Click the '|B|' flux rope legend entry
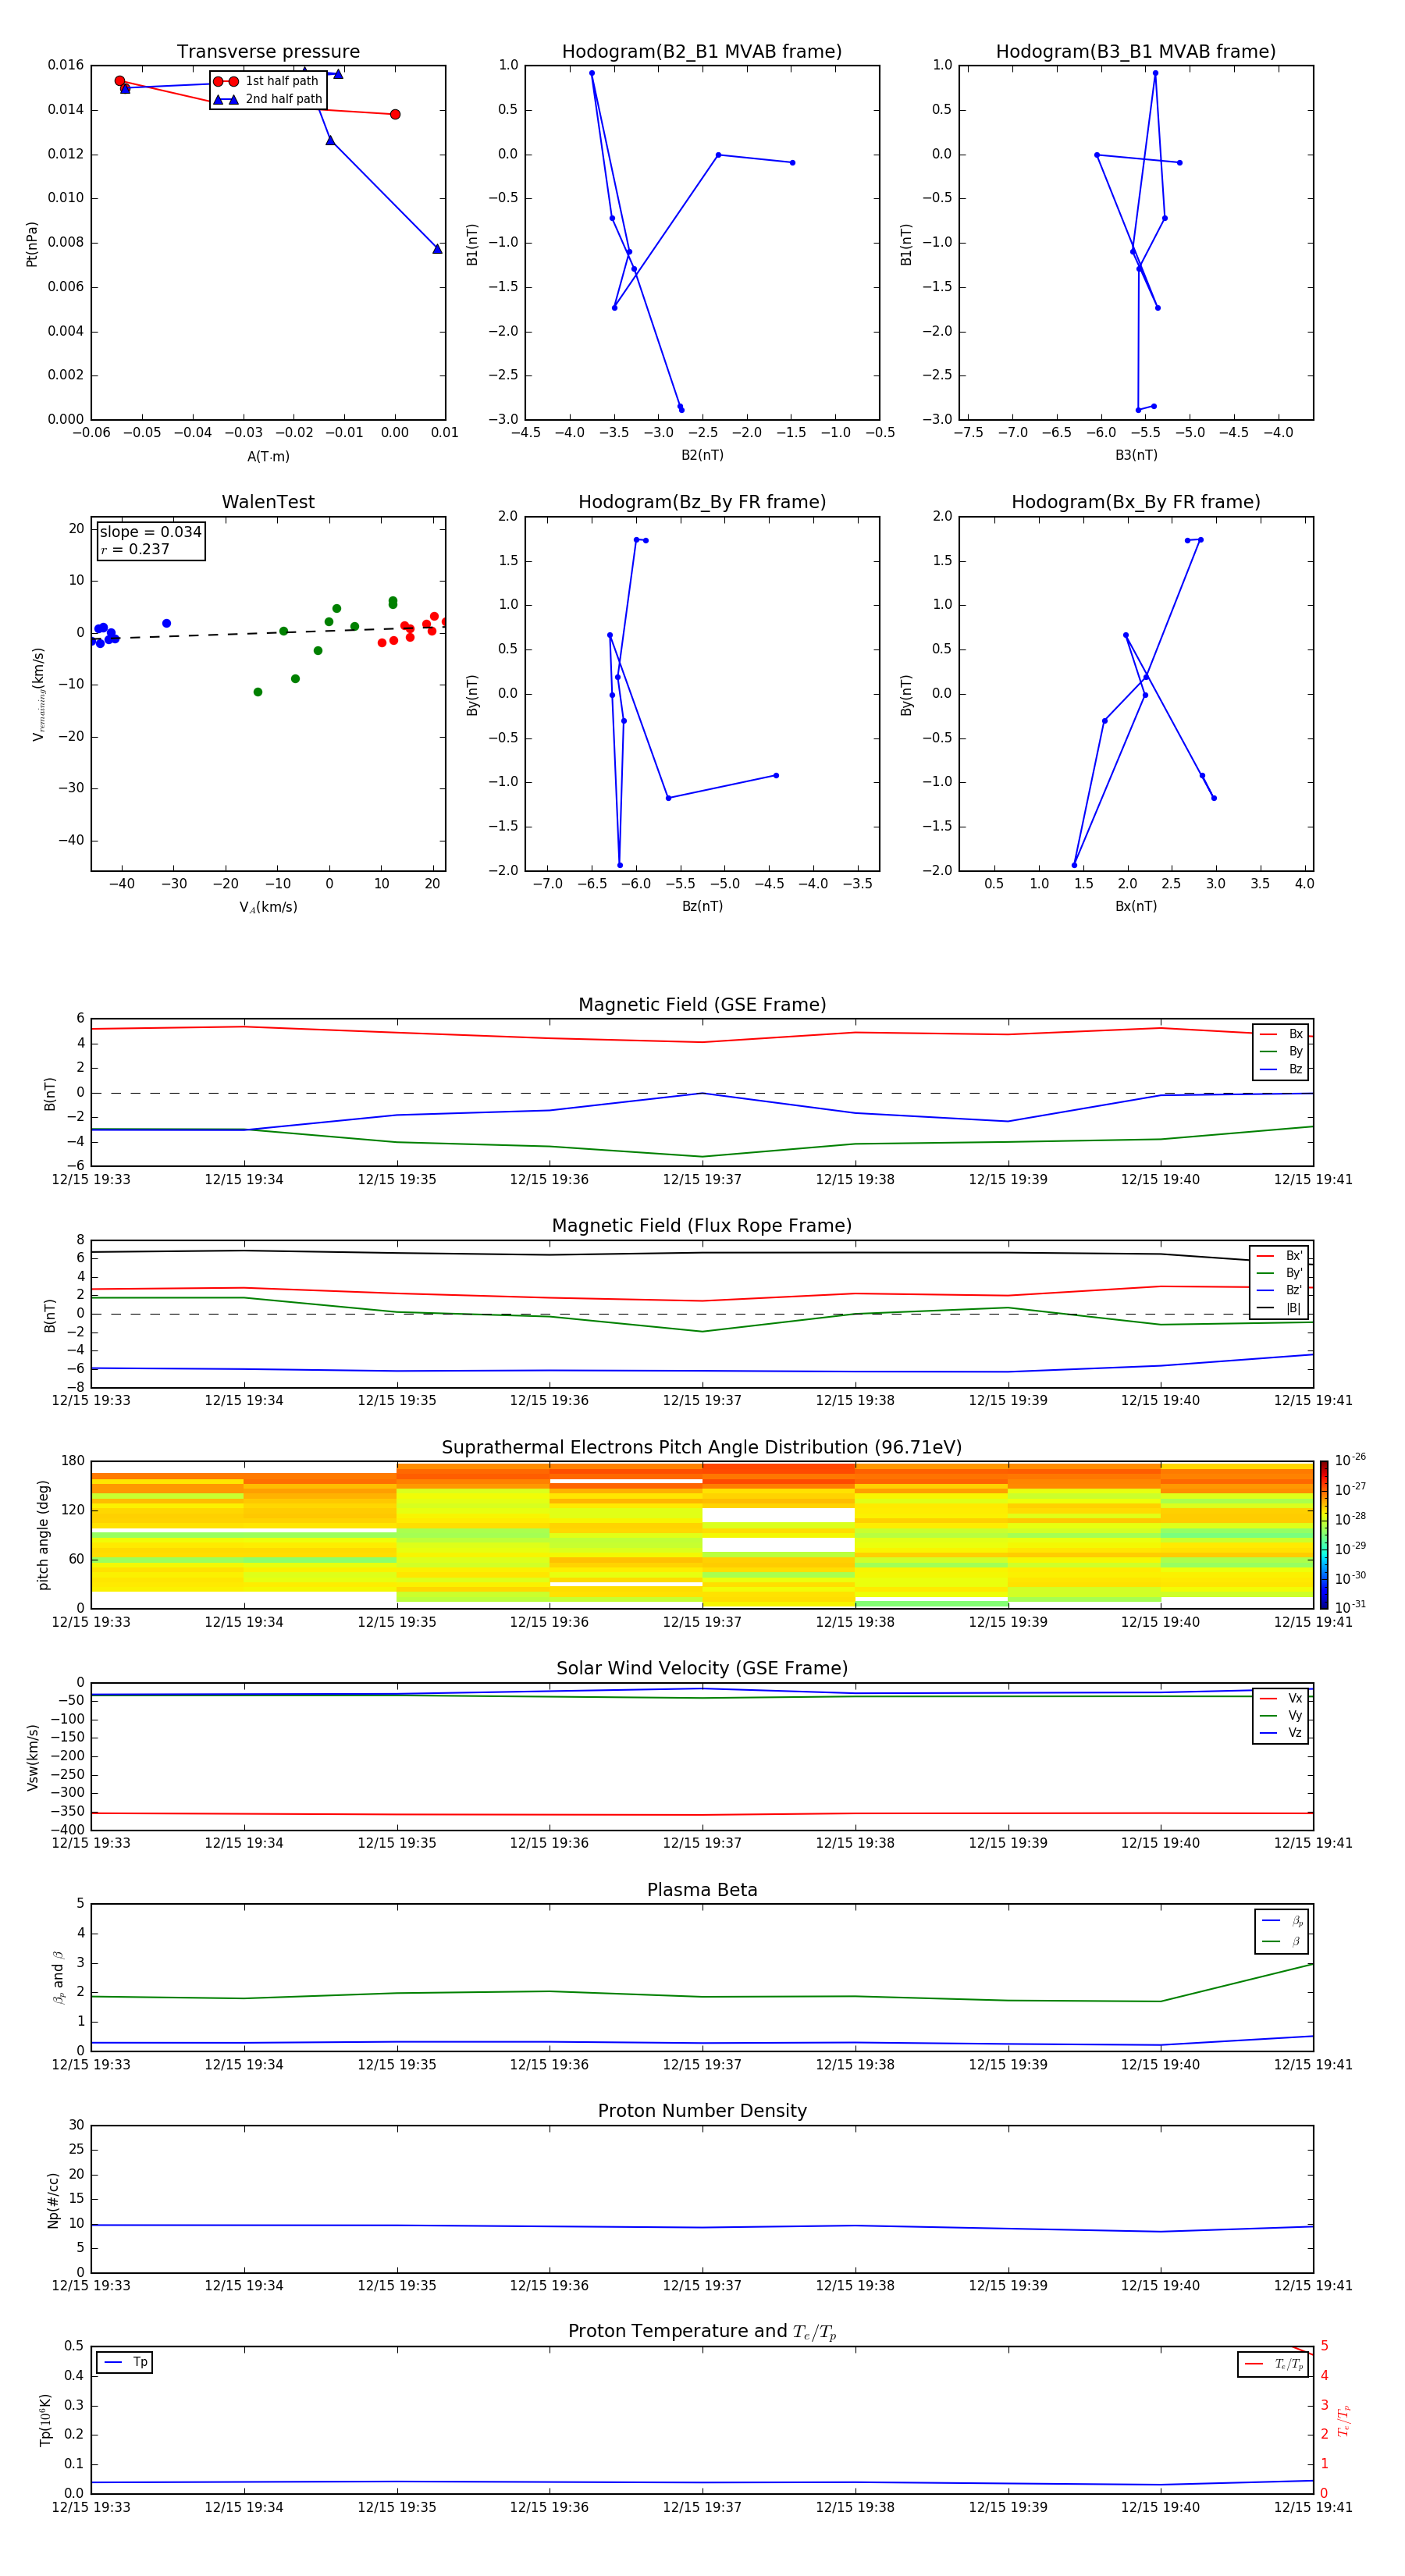Viewport: 1405px width, 2576px height. (x=1281, y=1308)
